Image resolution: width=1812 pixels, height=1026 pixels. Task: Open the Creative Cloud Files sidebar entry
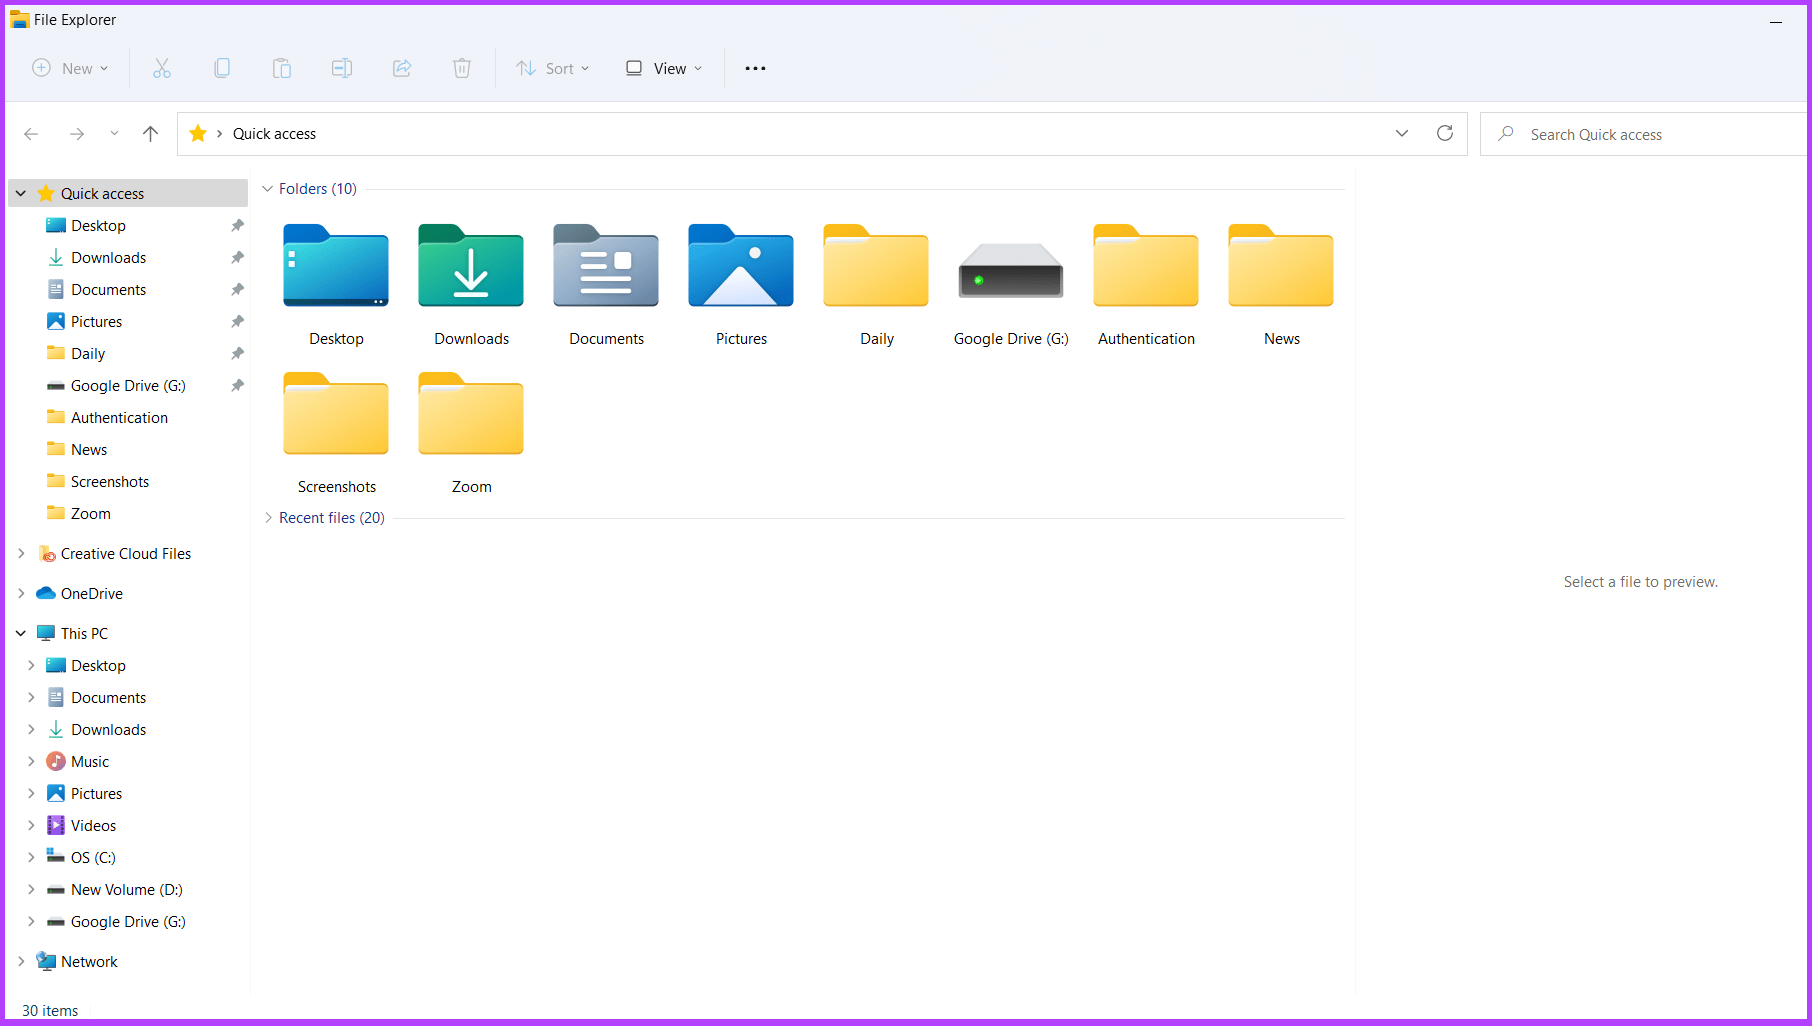point(126,553)
